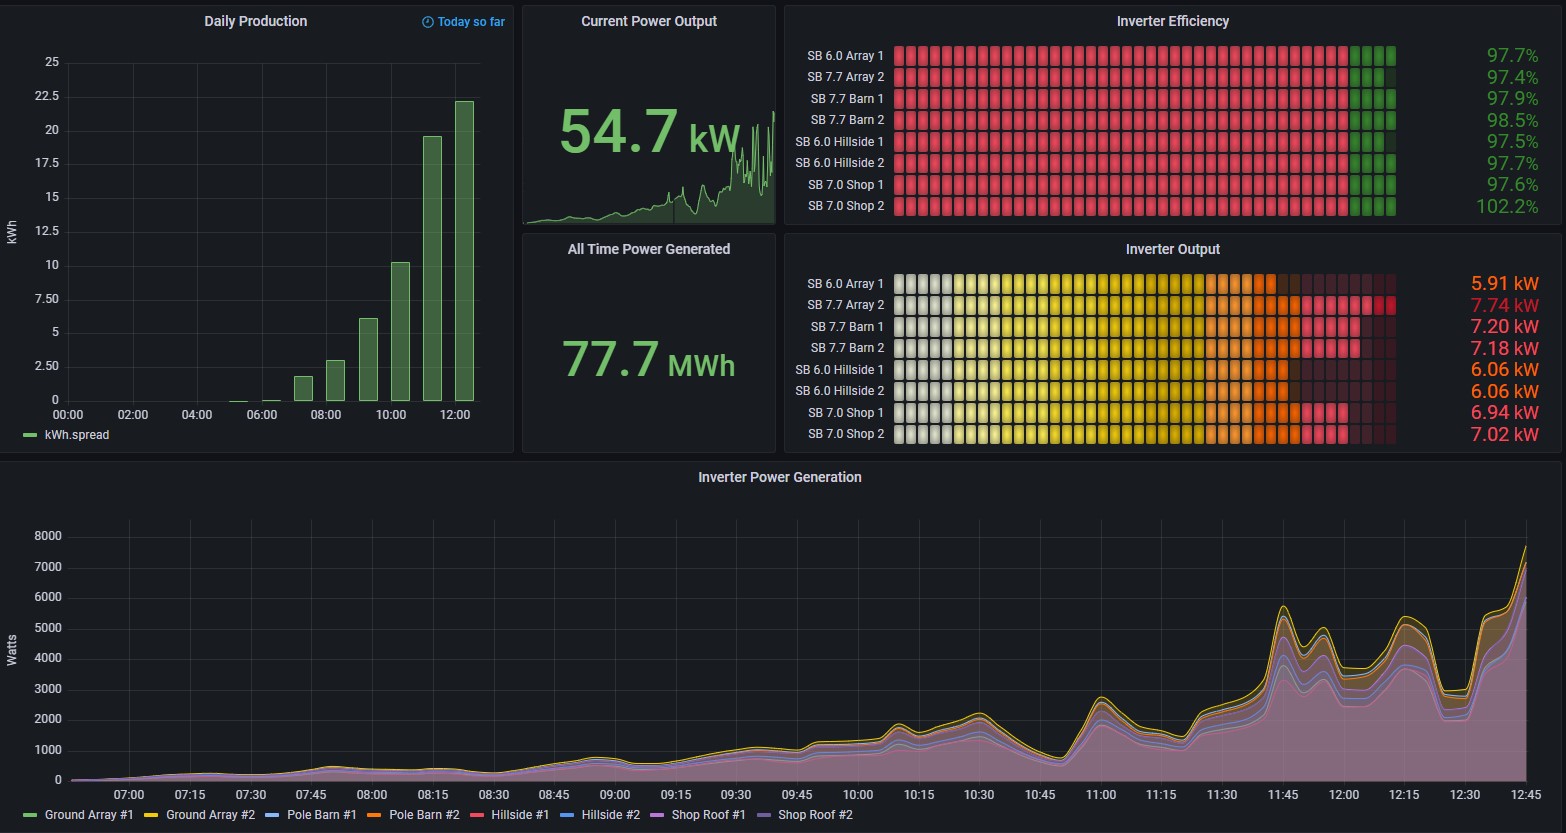Open the Current Power Output panel menu

(649, 21)
